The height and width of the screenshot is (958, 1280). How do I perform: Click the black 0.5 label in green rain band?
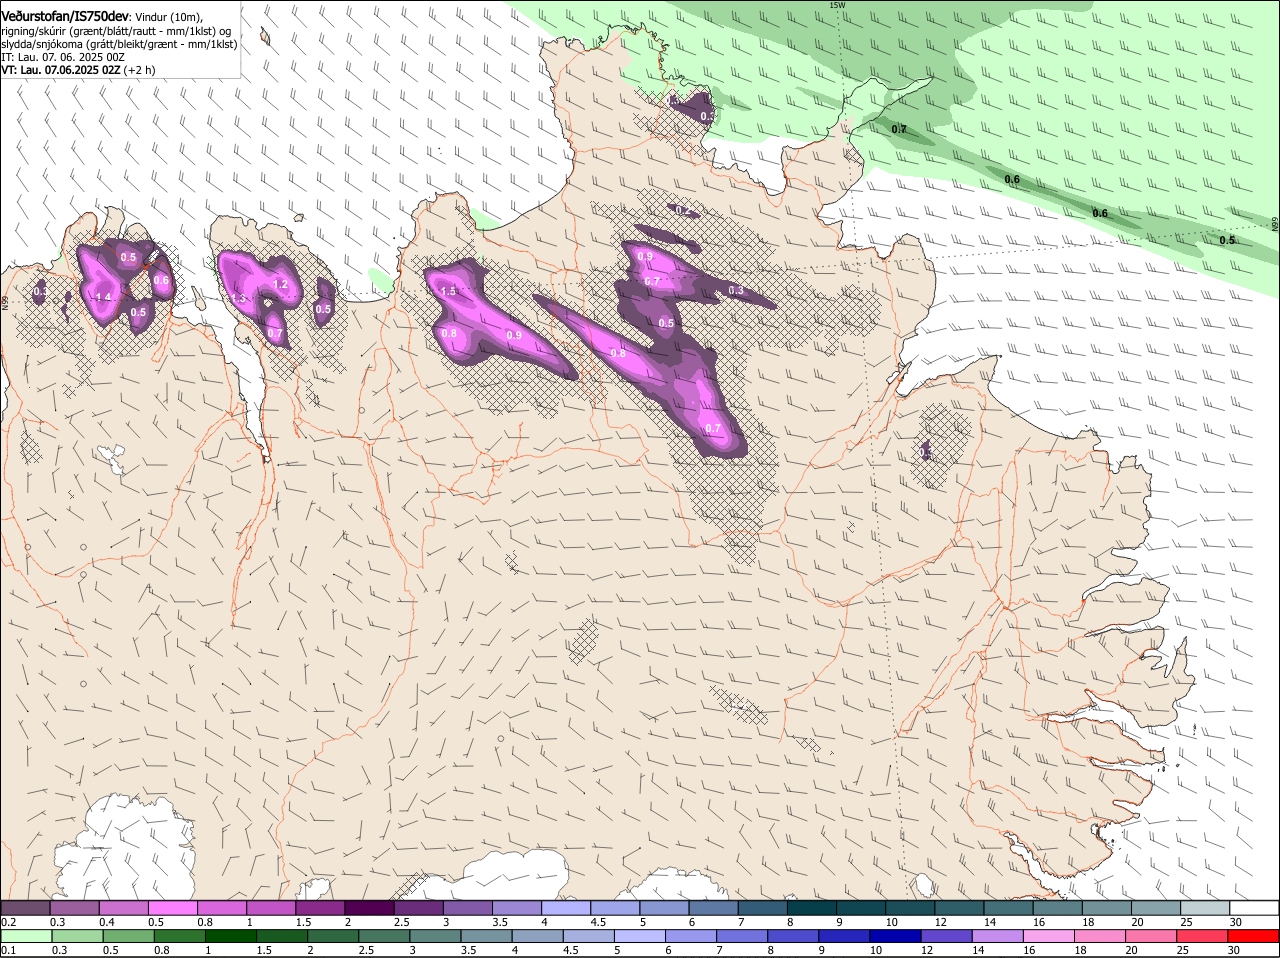1227,240
